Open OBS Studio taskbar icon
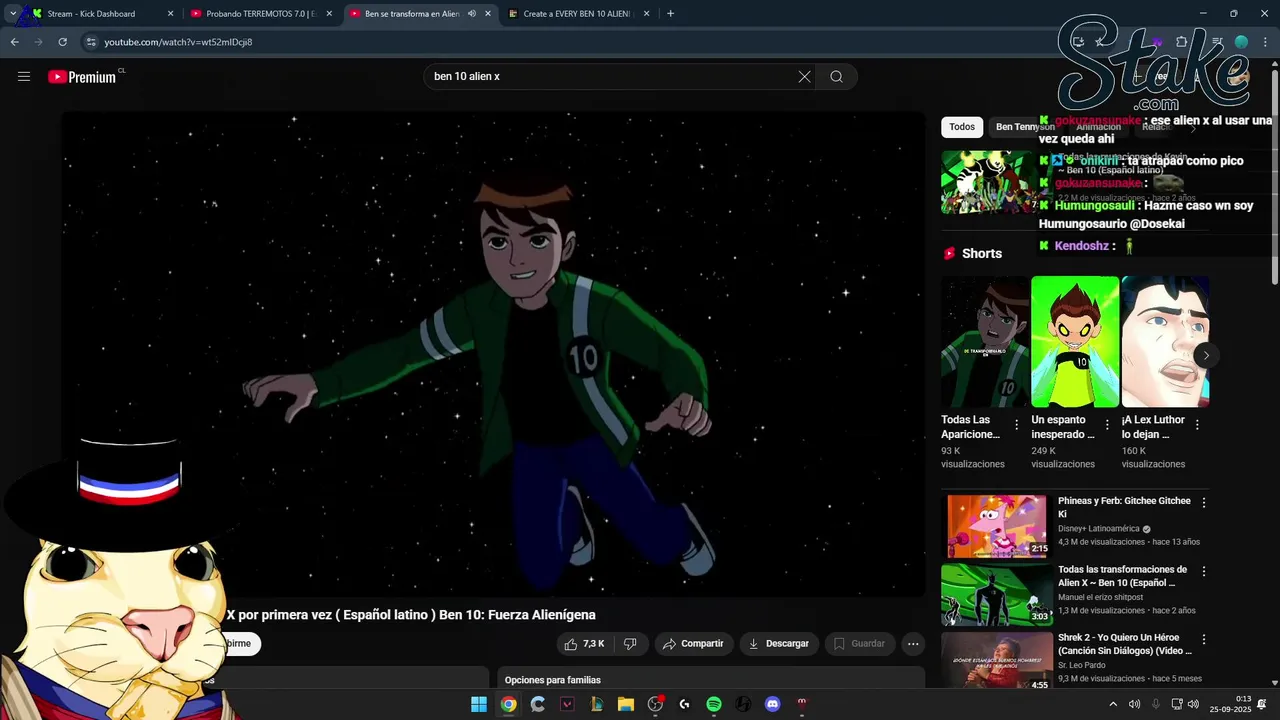Screen dimensions: 1280x720 point(655,704)
